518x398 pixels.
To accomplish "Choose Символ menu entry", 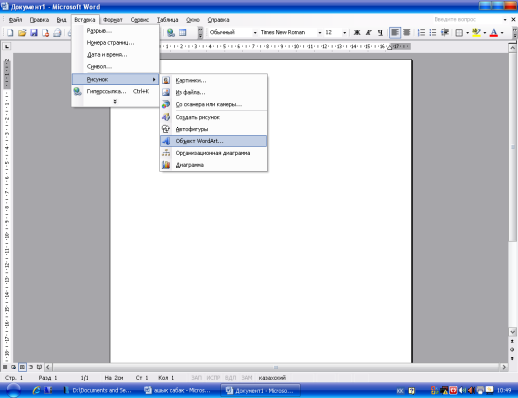I will (x=115, y=67).
